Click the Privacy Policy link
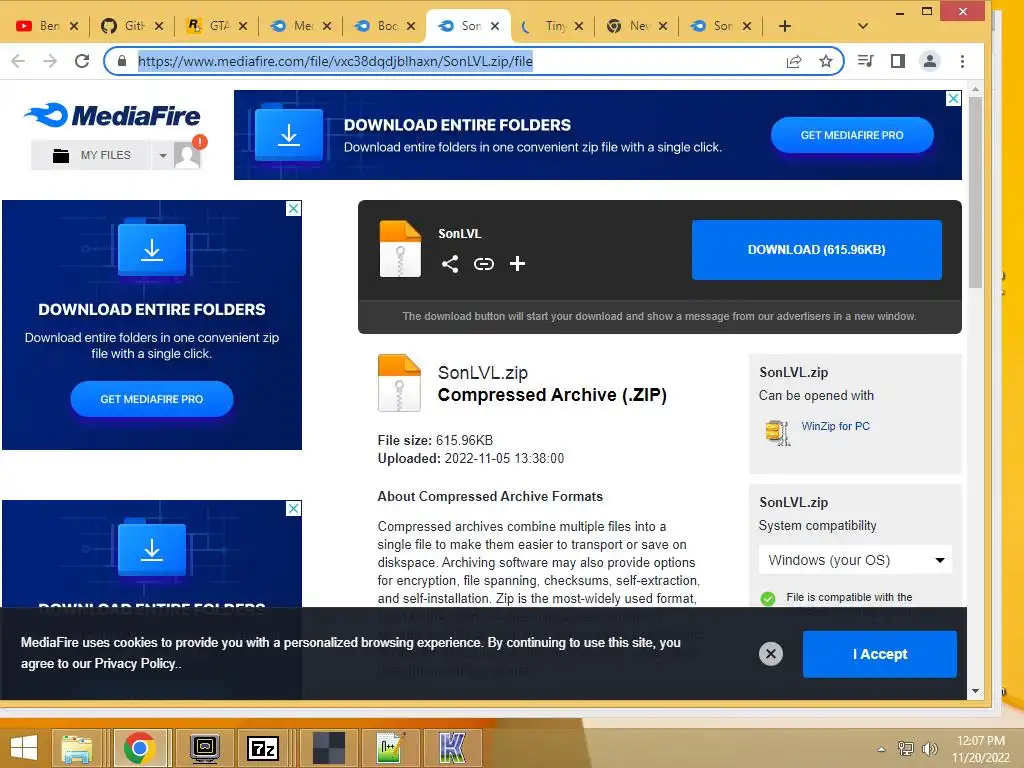The height and width of the screenshot is (768, 1024). (135, 664)
